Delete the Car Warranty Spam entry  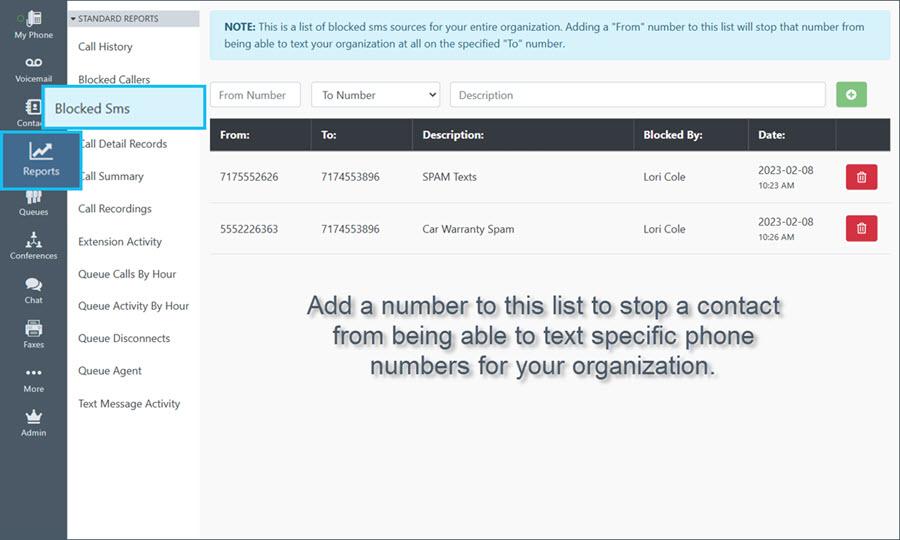coord(861,229)
